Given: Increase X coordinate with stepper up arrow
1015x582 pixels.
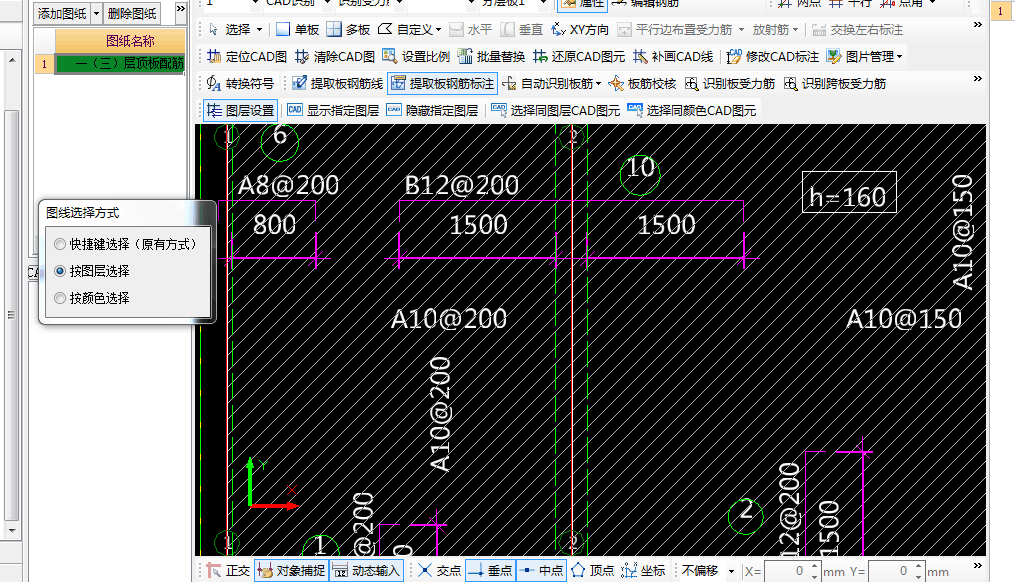Looking at the screenshot, I should 814,566.
